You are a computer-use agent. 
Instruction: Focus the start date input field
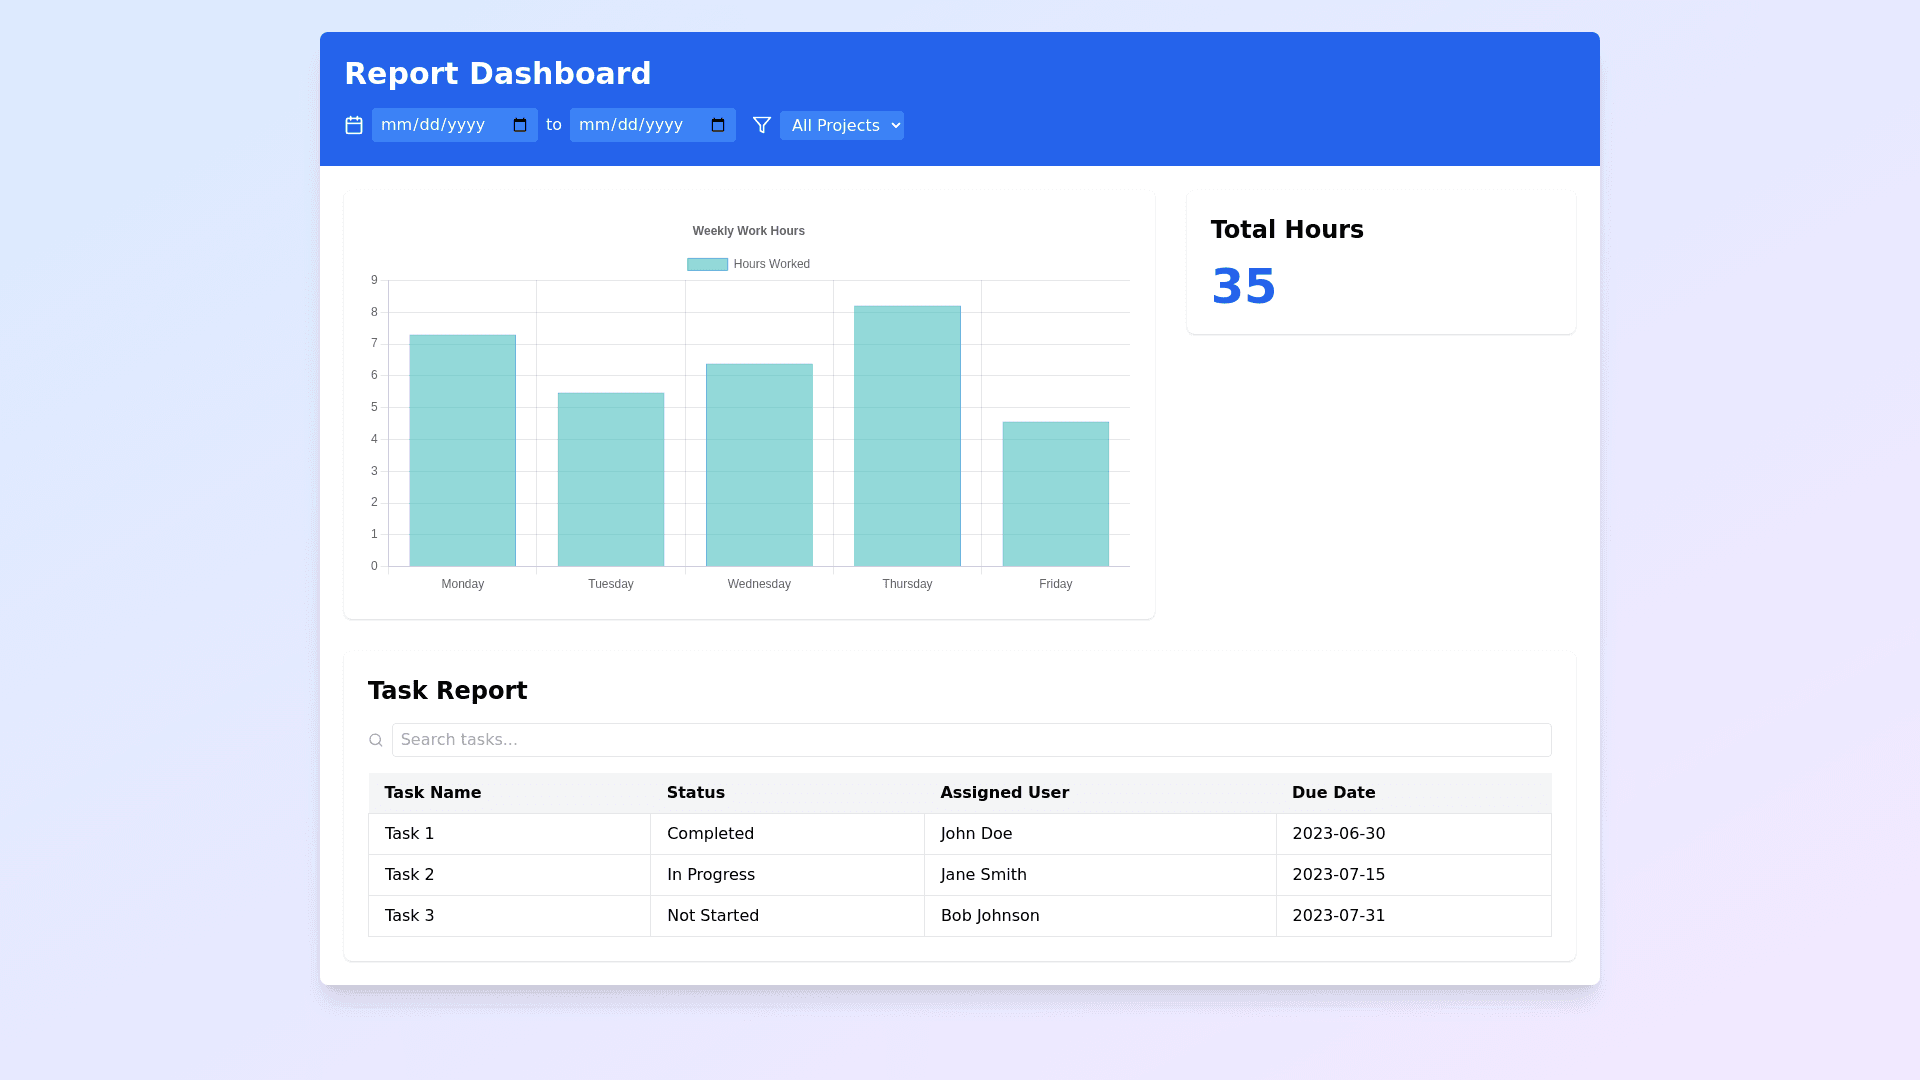pyautogui.click(x=440, y=125)
